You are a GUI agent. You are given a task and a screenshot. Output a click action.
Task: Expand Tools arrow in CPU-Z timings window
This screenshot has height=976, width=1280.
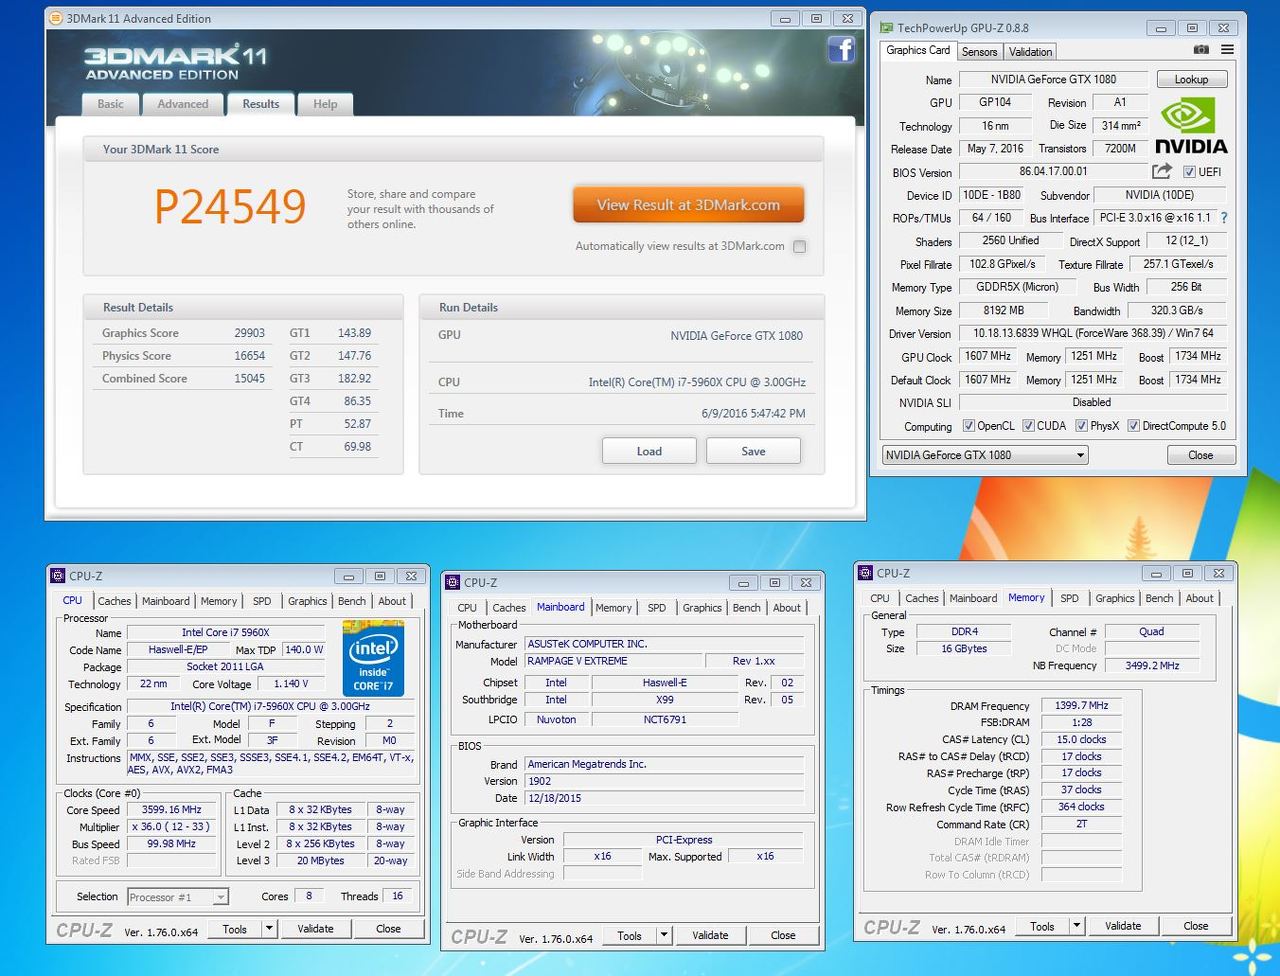1076,926
